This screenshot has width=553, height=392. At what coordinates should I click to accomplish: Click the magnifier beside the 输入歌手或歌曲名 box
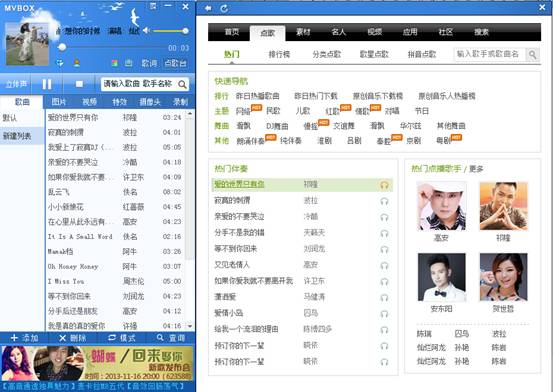(x=533, y=55)
